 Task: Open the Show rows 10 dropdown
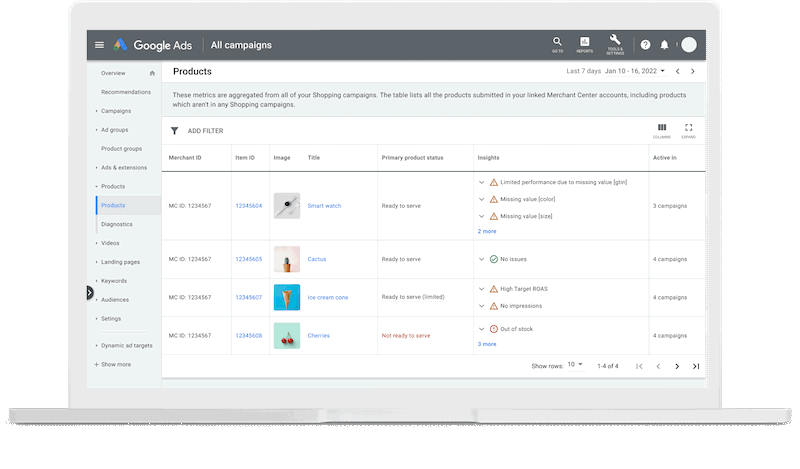pyautogui.click(x=575, y=364)
